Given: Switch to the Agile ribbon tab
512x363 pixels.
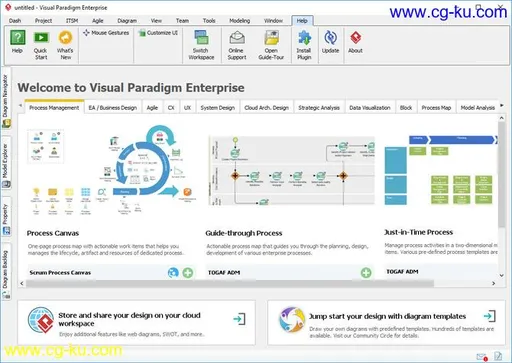Looking at the screenshot, I should 98,21.
